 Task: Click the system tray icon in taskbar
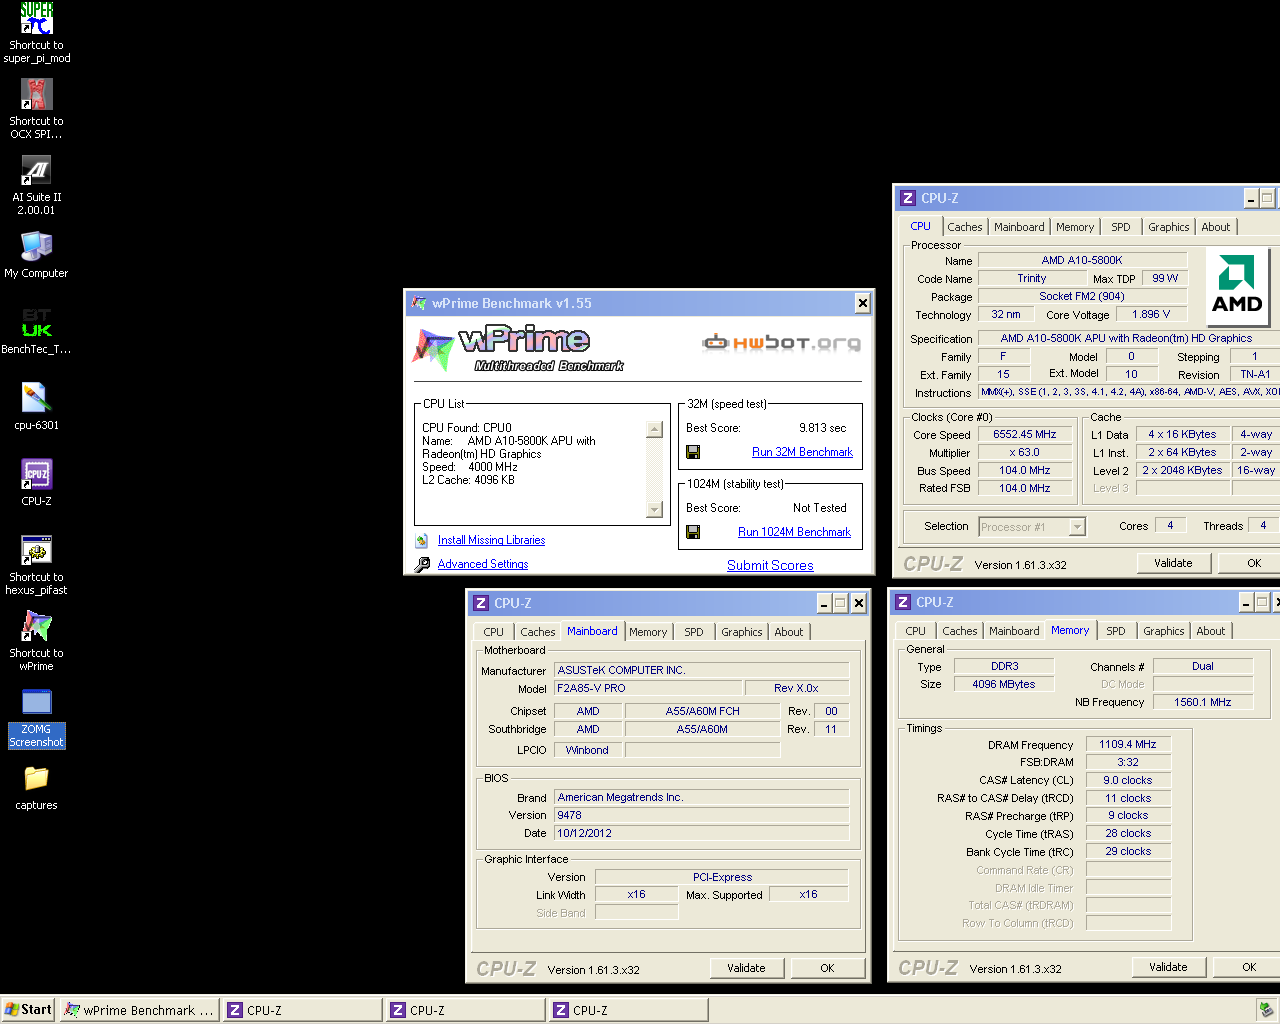pos(1265,1010)
